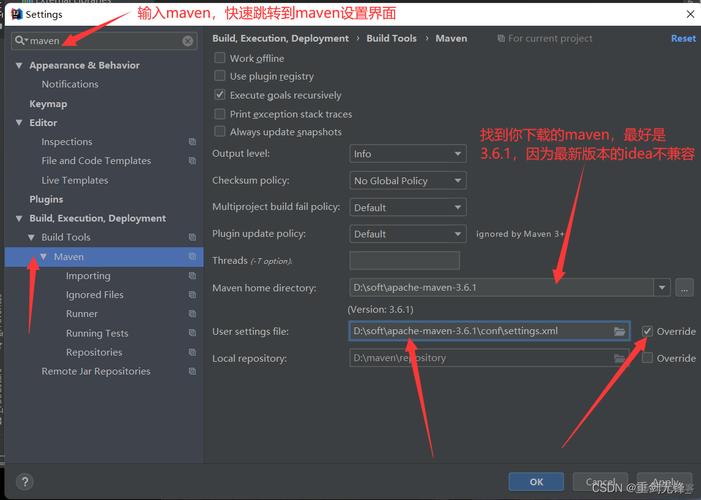This screenshot has width=701, height=500.
Task: Click the Apply button
Action: point(664,482)
